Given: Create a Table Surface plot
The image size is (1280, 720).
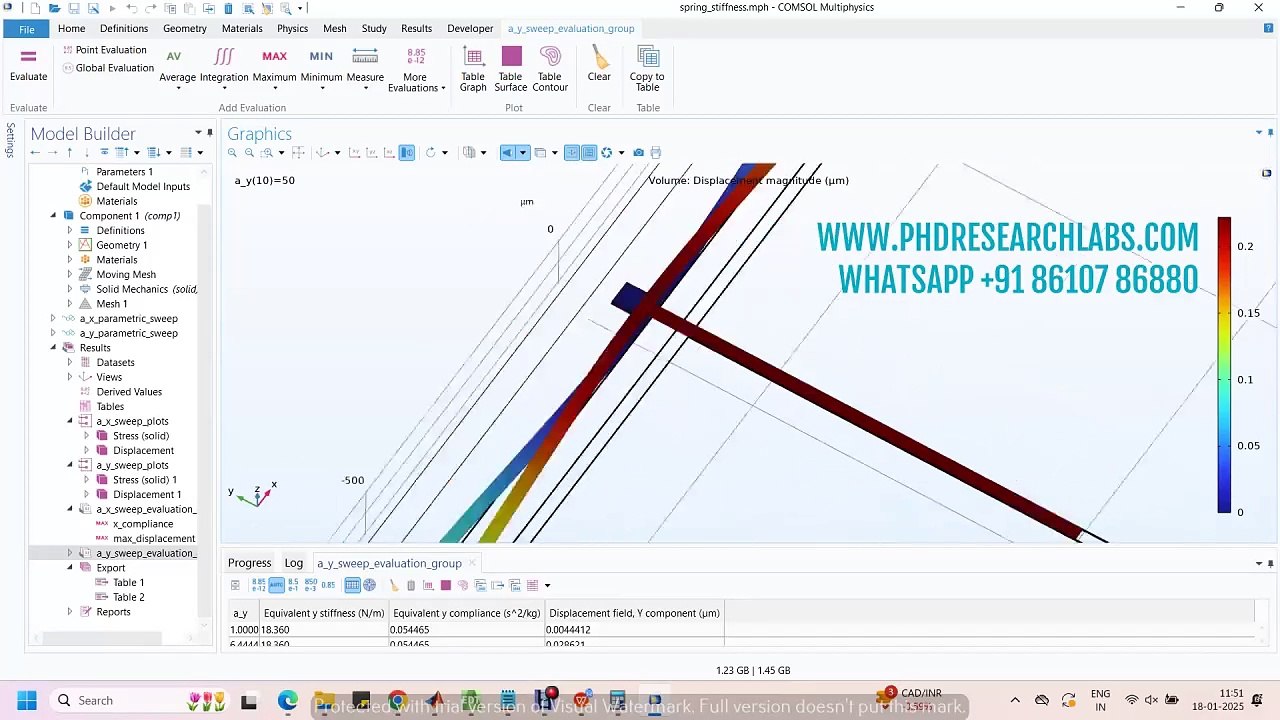Looking at the screenshot, I should (x=511, y=69).
